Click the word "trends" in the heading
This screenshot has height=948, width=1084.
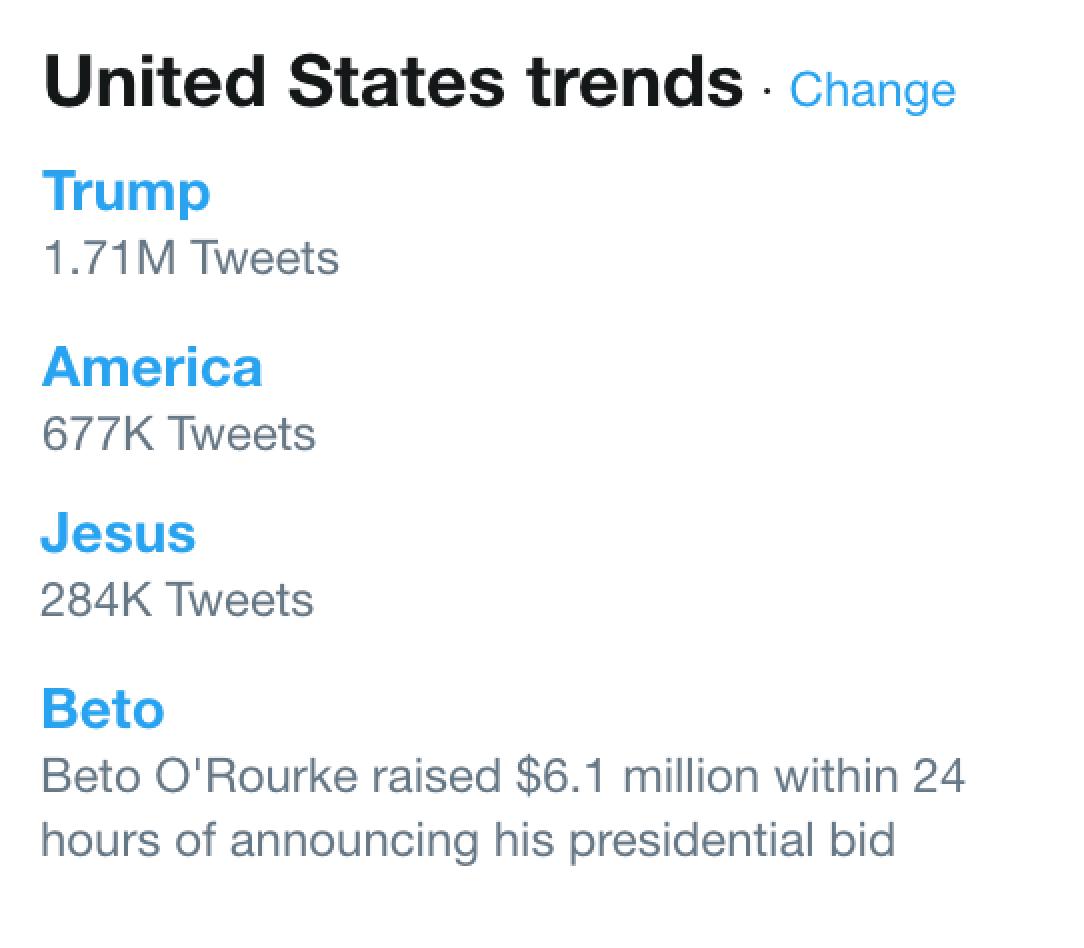(x=633, y=82)
